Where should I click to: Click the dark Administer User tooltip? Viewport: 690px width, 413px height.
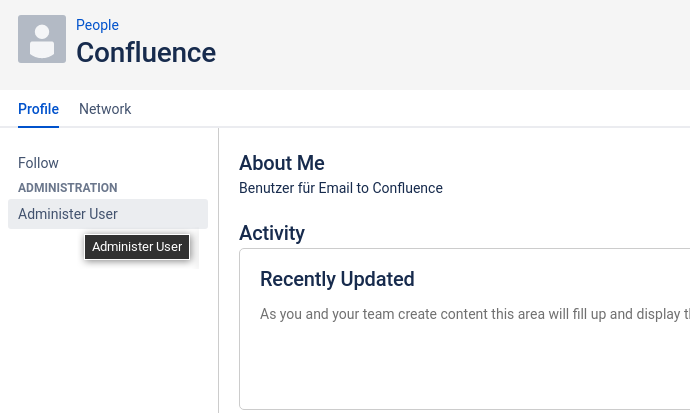coord(137,247)
